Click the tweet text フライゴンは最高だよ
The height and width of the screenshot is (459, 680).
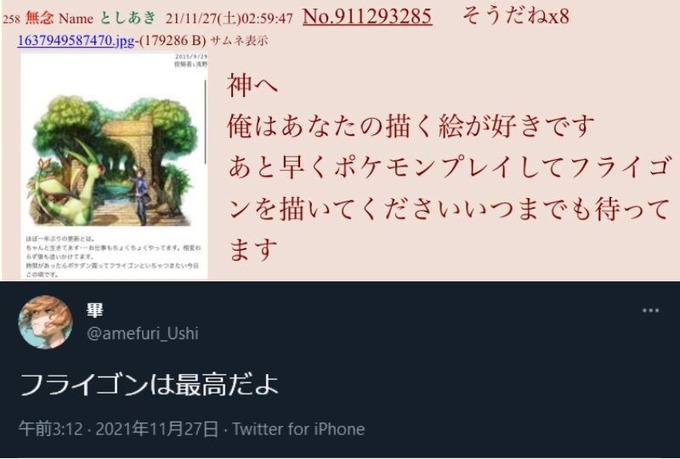click(x=149, y=384)
